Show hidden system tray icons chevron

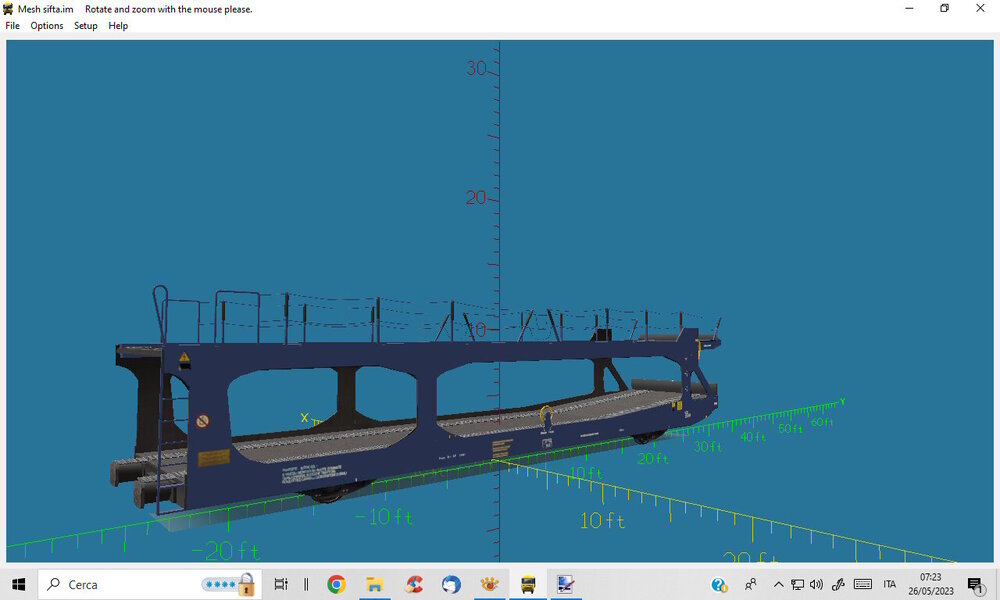click(x=778, y=584)
